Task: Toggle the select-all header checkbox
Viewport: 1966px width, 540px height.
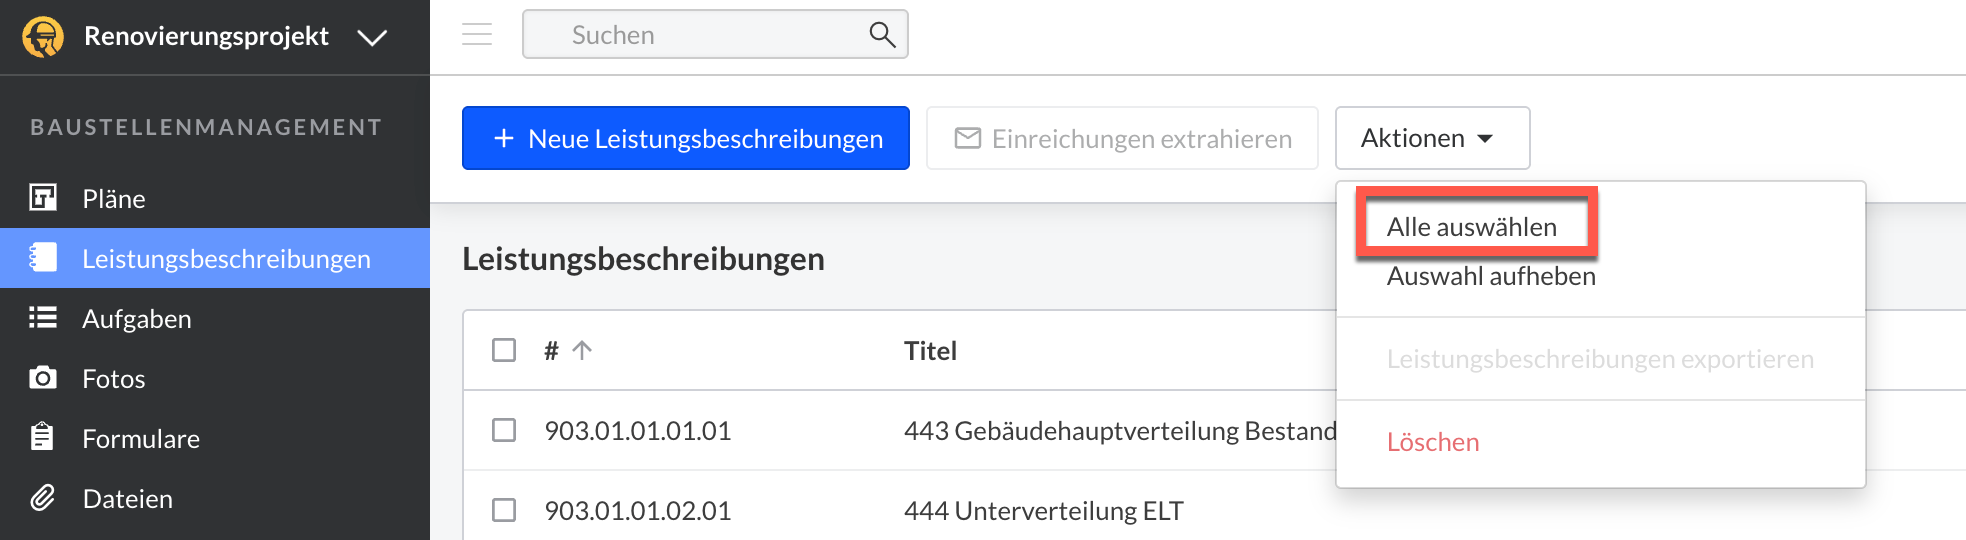Action: pos(504,350)
